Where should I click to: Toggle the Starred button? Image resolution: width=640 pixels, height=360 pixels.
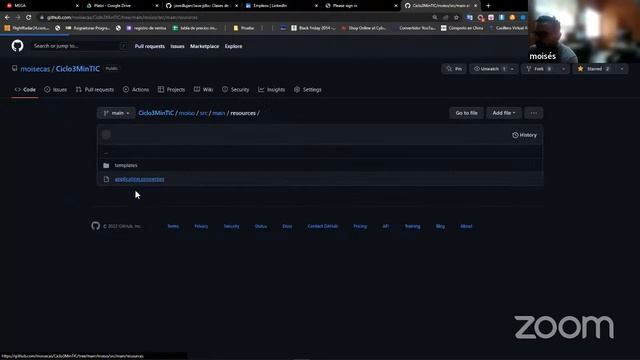(593, 69)
